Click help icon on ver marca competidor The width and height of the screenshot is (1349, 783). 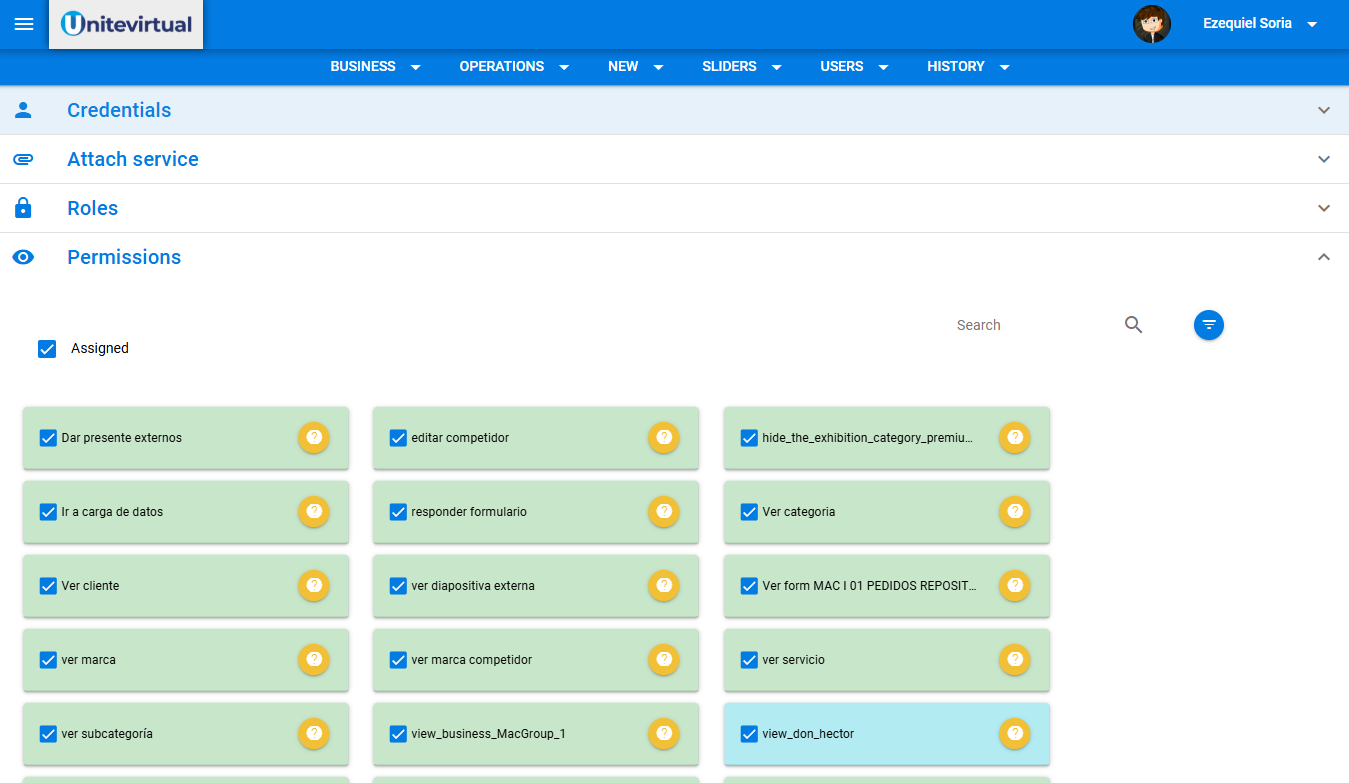[663, 659]
